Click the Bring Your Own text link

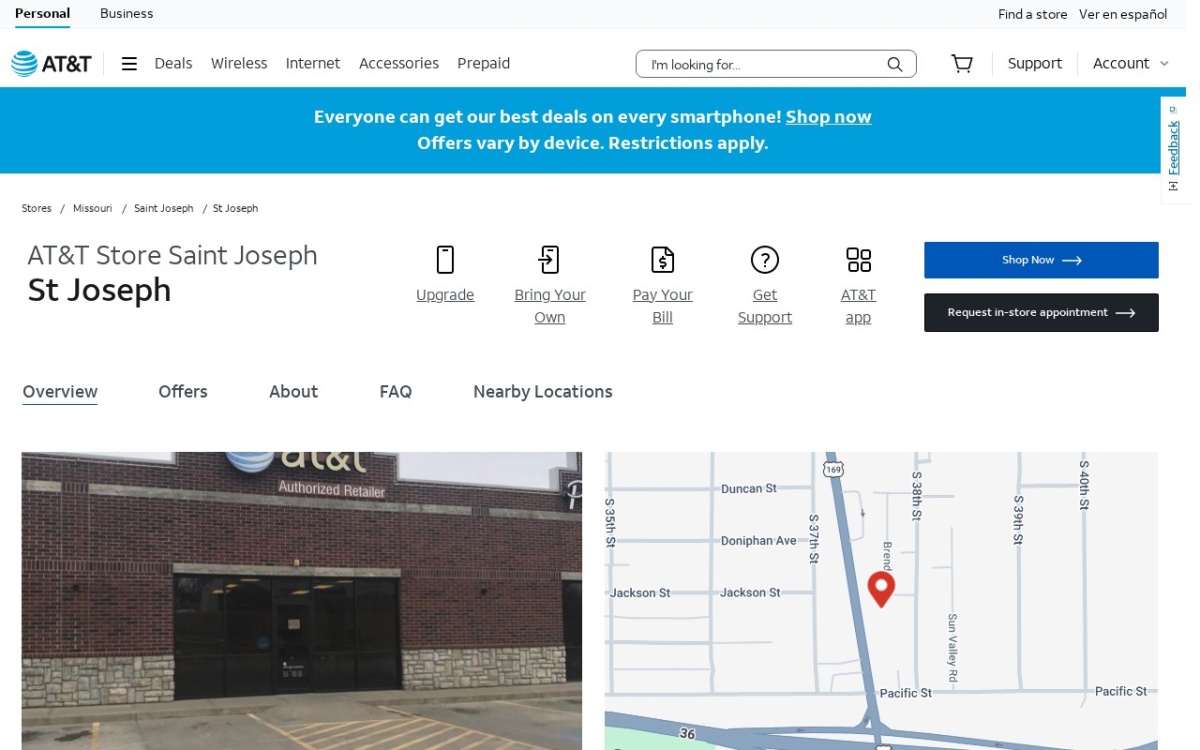coord(549,306)
